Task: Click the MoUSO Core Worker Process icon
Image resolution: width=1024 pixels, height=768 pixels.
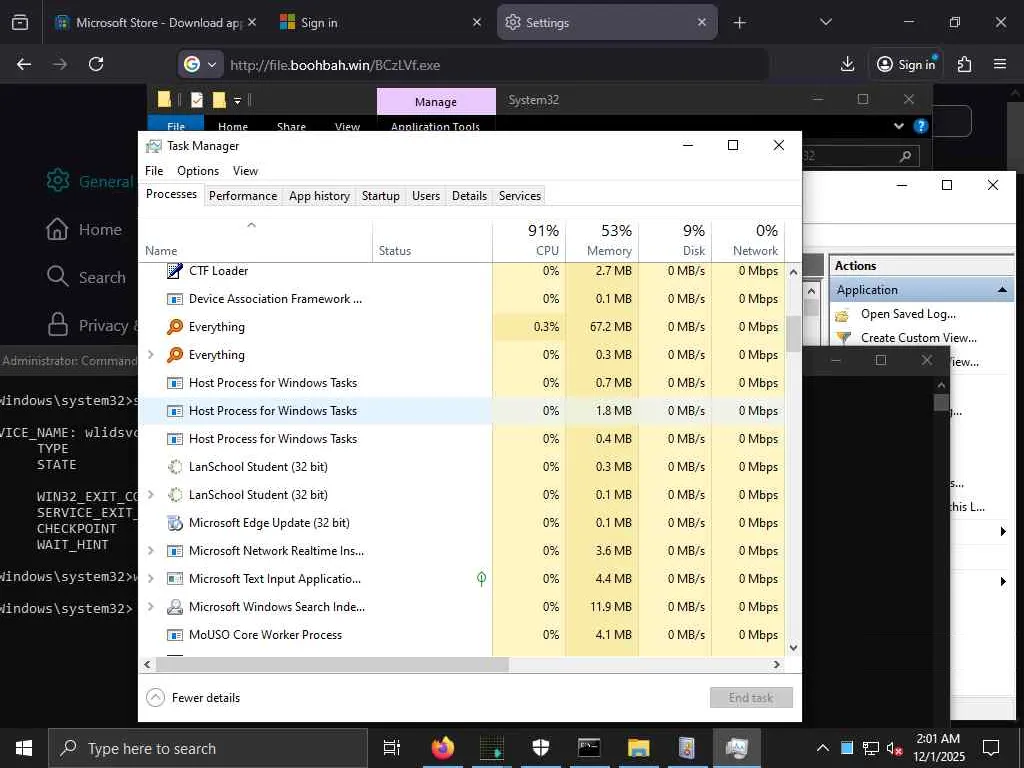Action: [x=174, y=635]
